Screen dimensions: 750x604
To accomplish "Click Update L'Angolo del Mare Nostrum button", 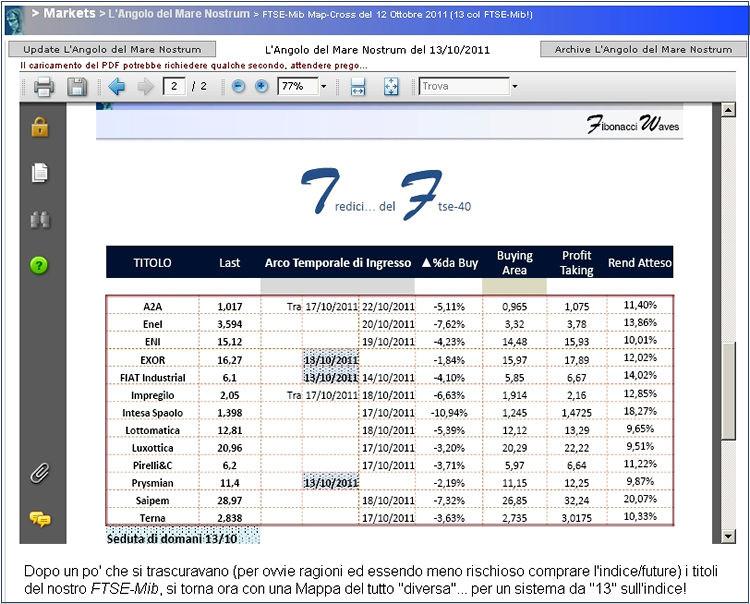I will 112,49.
